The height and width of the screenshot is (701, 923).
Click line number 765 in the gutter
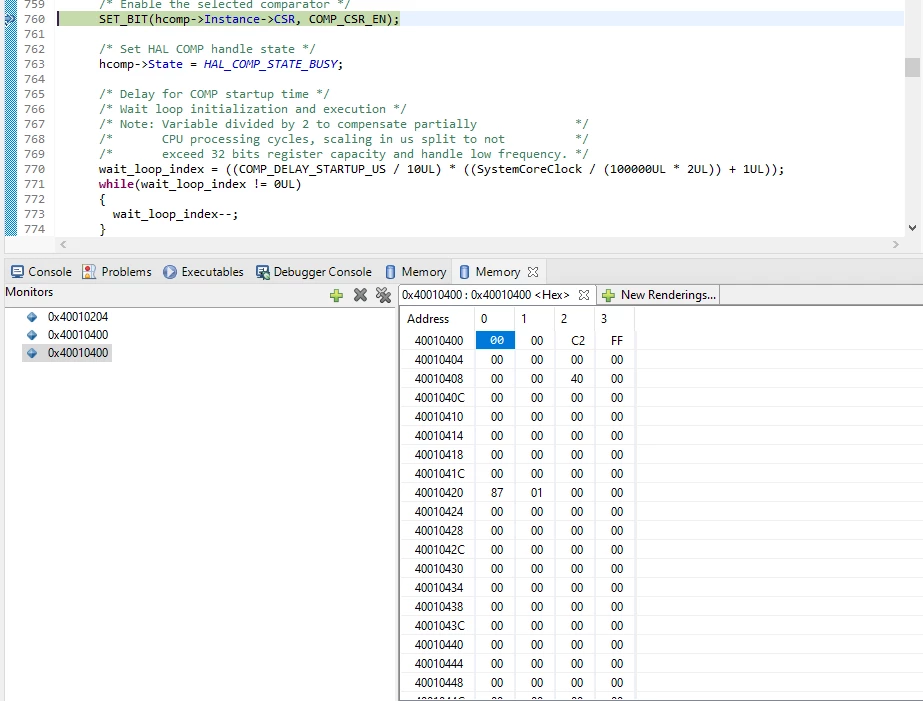34,94
